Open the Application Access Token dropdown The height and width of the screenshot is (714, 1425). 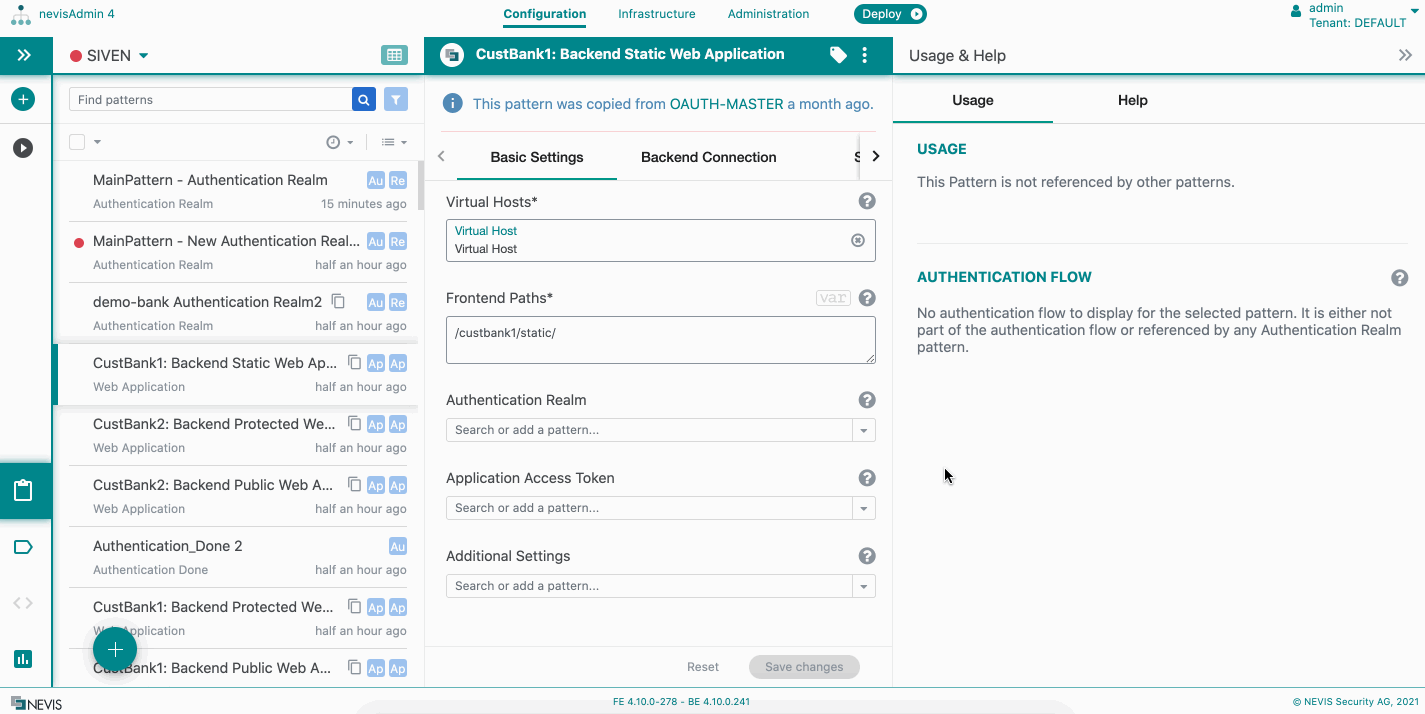864,508
